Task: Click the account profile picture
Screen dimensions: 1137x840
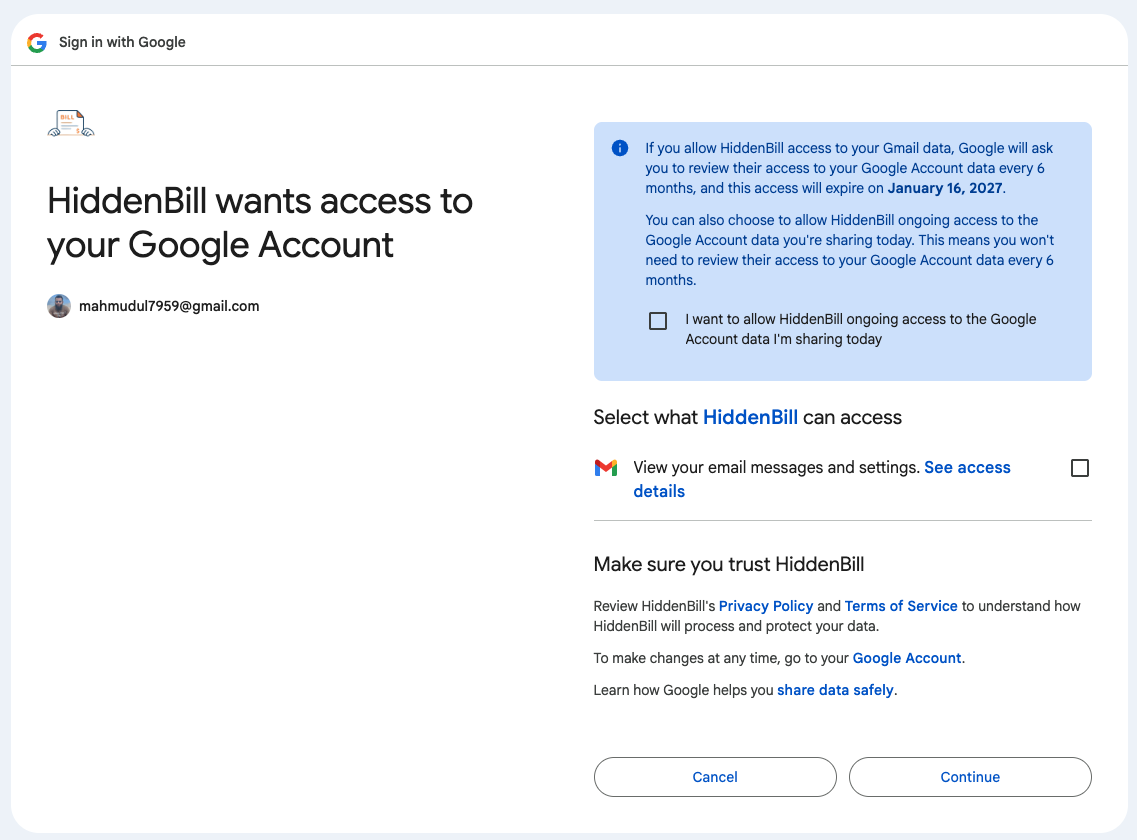Action: 59,306
